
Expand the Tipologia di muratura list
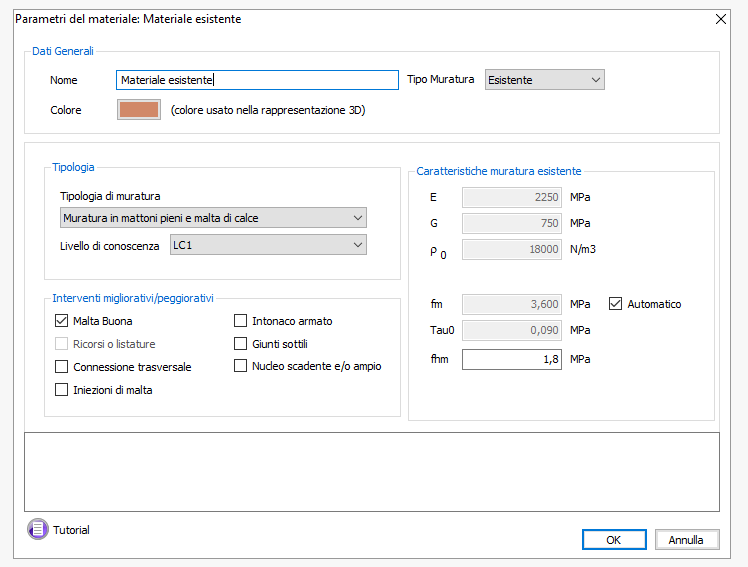213,218
